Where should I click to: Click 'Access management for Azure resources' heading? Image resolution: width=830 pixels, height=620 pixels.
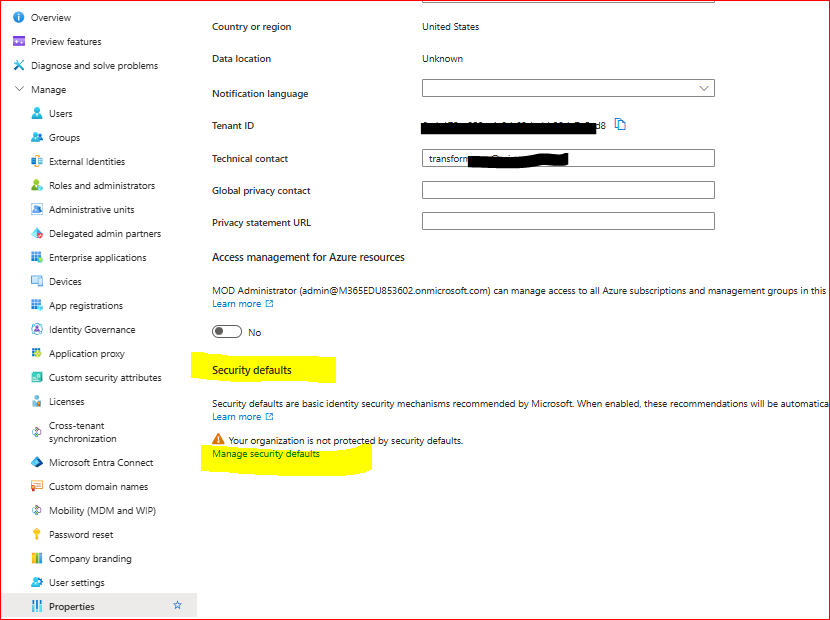coord(308,257)
